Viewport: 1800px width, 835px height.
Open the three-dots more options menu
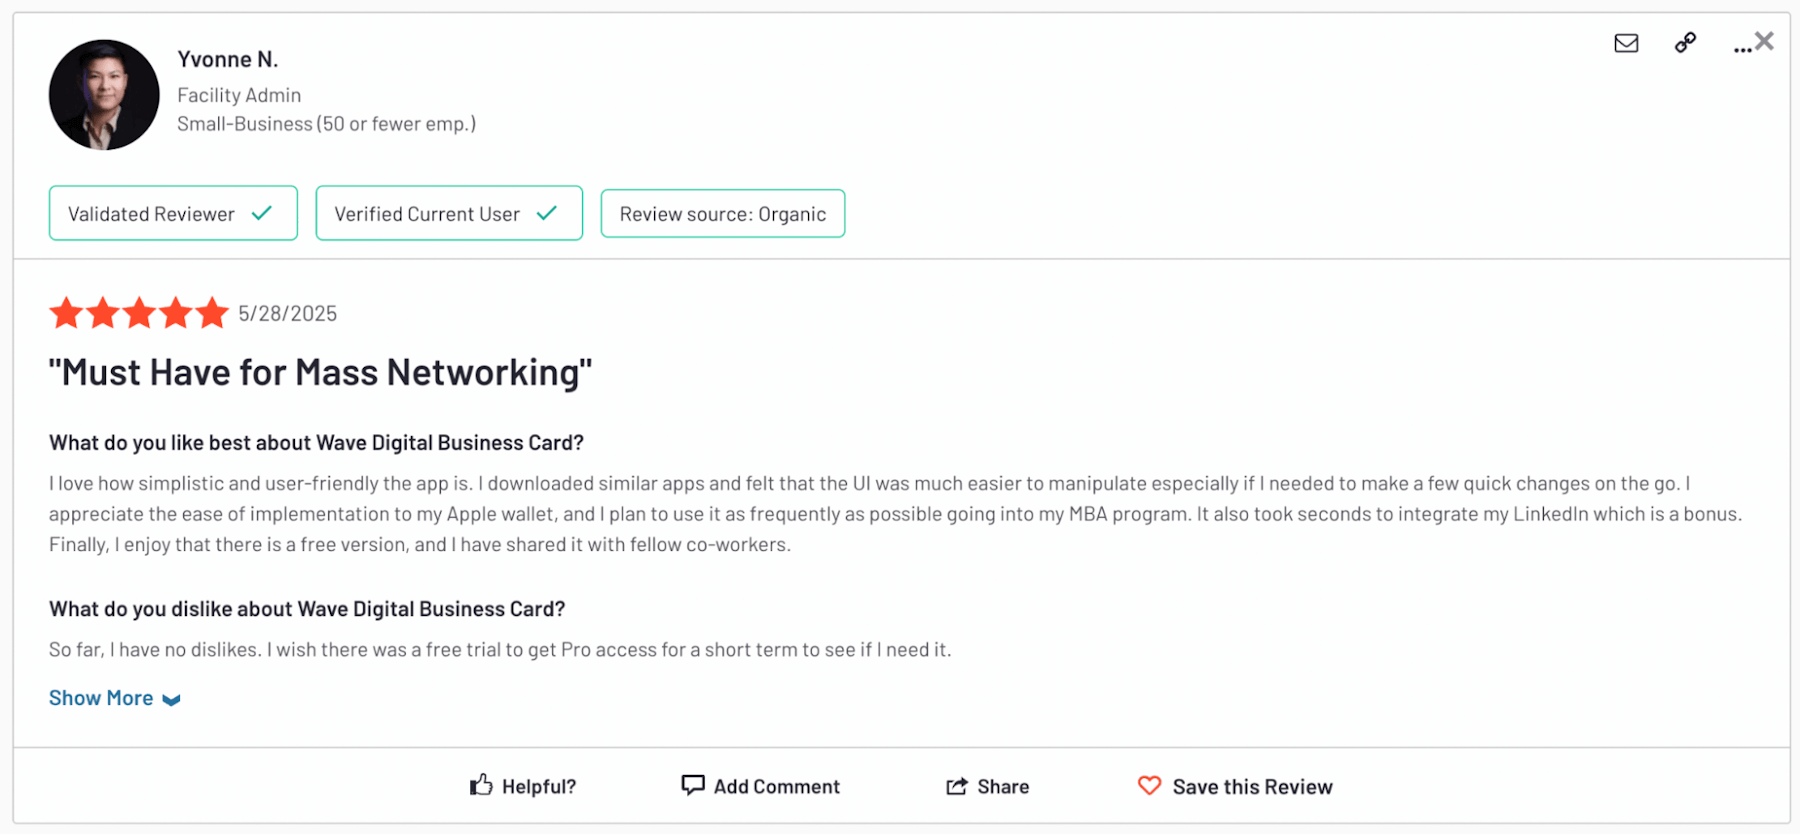[1742, 48]
